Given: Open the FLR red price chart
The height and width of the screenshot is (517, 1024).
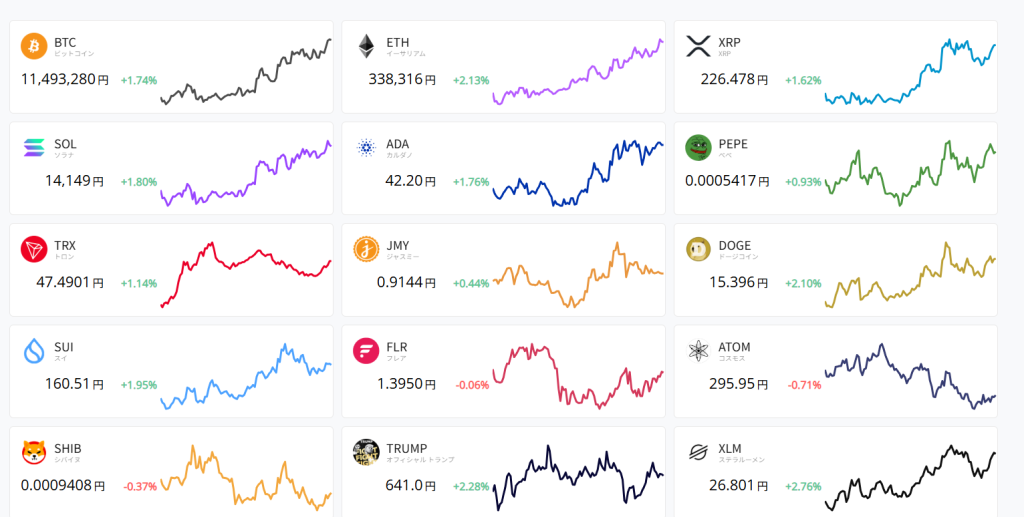Looking at the screenshot, I should click(578, 377).
